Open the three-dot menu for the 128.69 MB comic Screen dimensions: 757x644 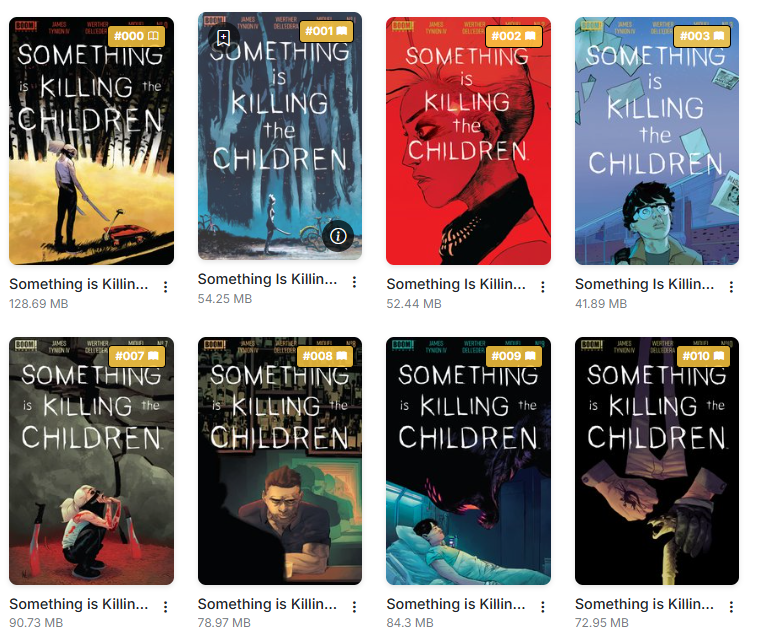click(166, 287)
